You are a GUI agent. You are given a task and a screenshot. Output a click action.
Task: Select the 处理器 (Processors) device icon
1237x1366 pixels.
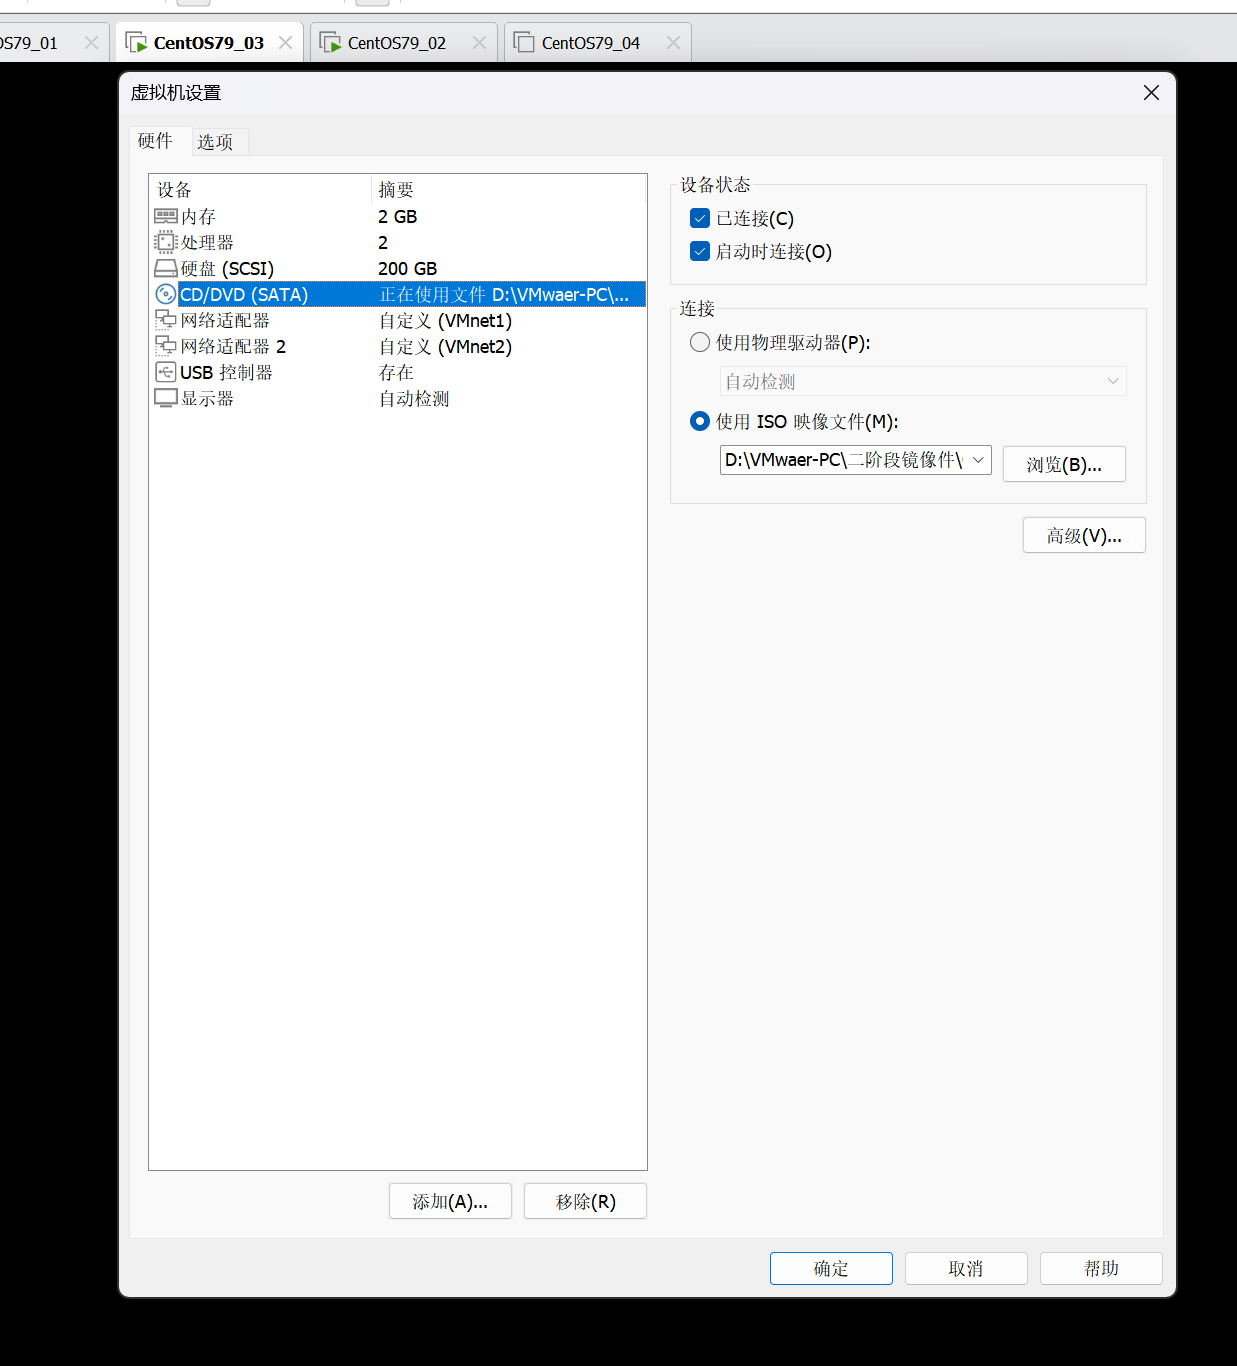point(166,242)
